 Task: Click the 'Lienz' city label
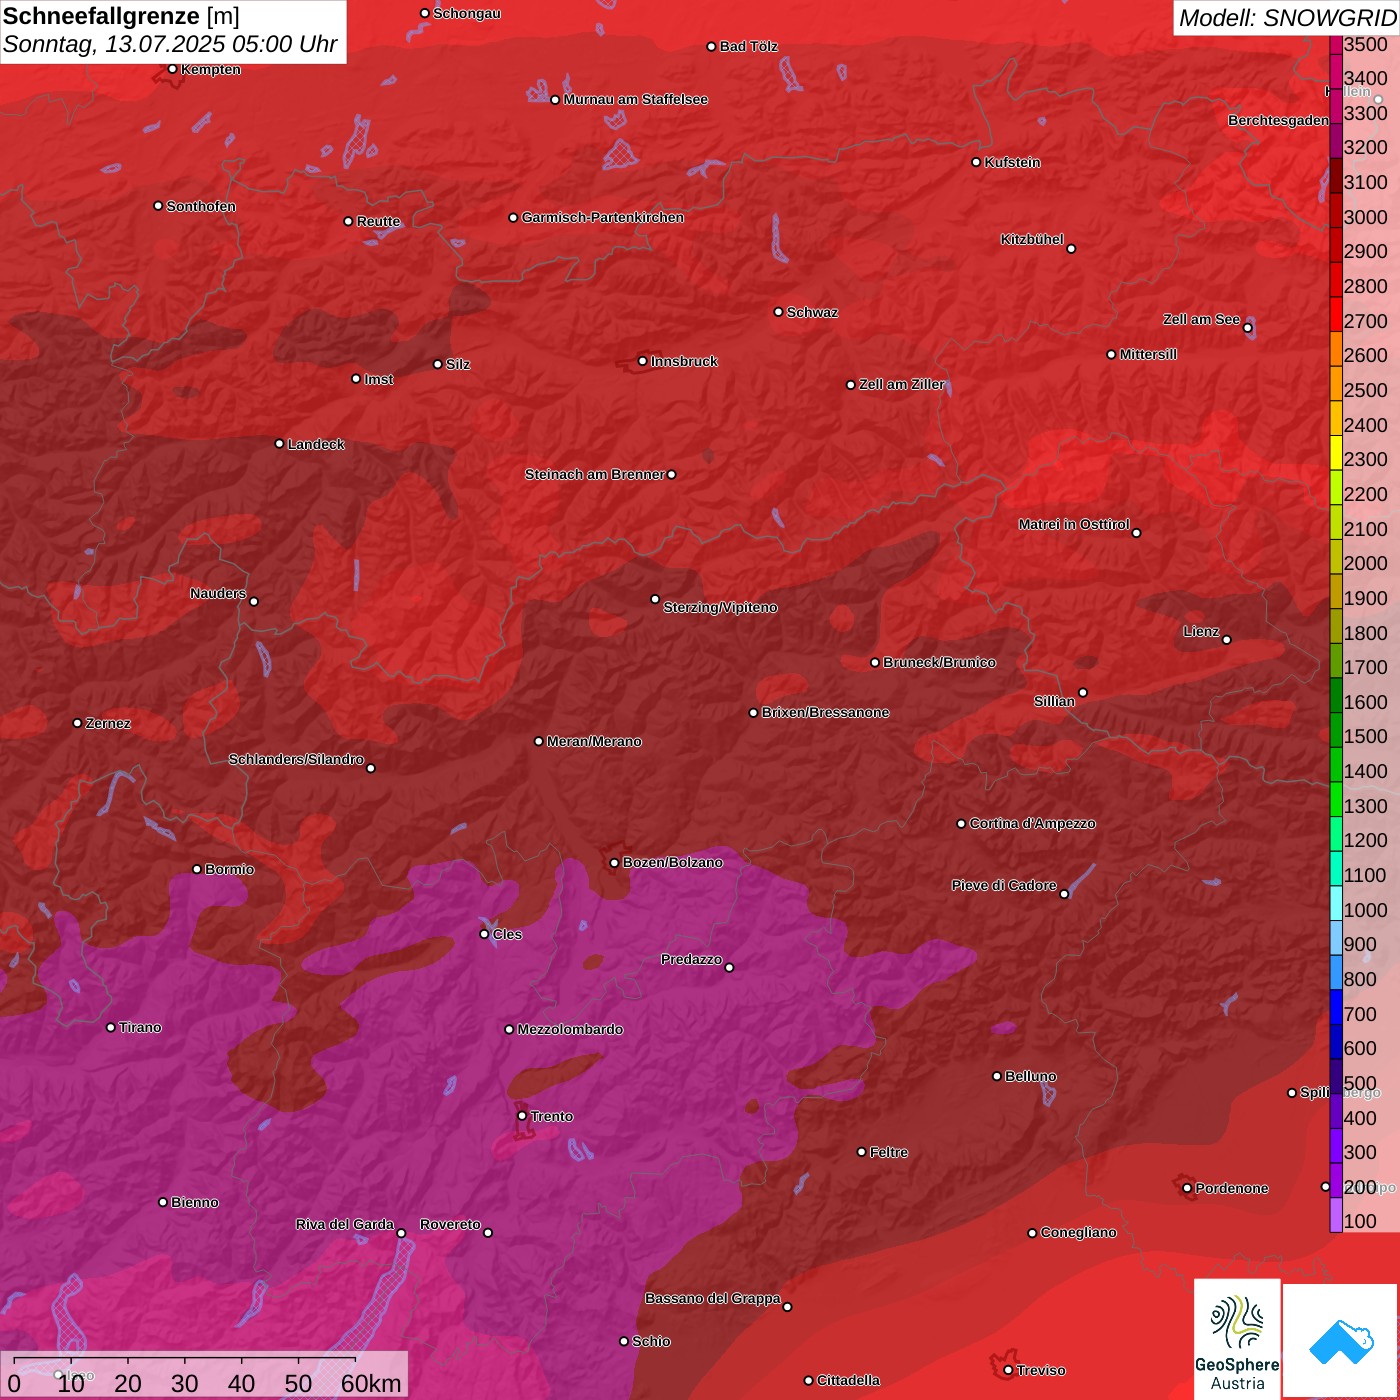click(x=1201, y=631)
